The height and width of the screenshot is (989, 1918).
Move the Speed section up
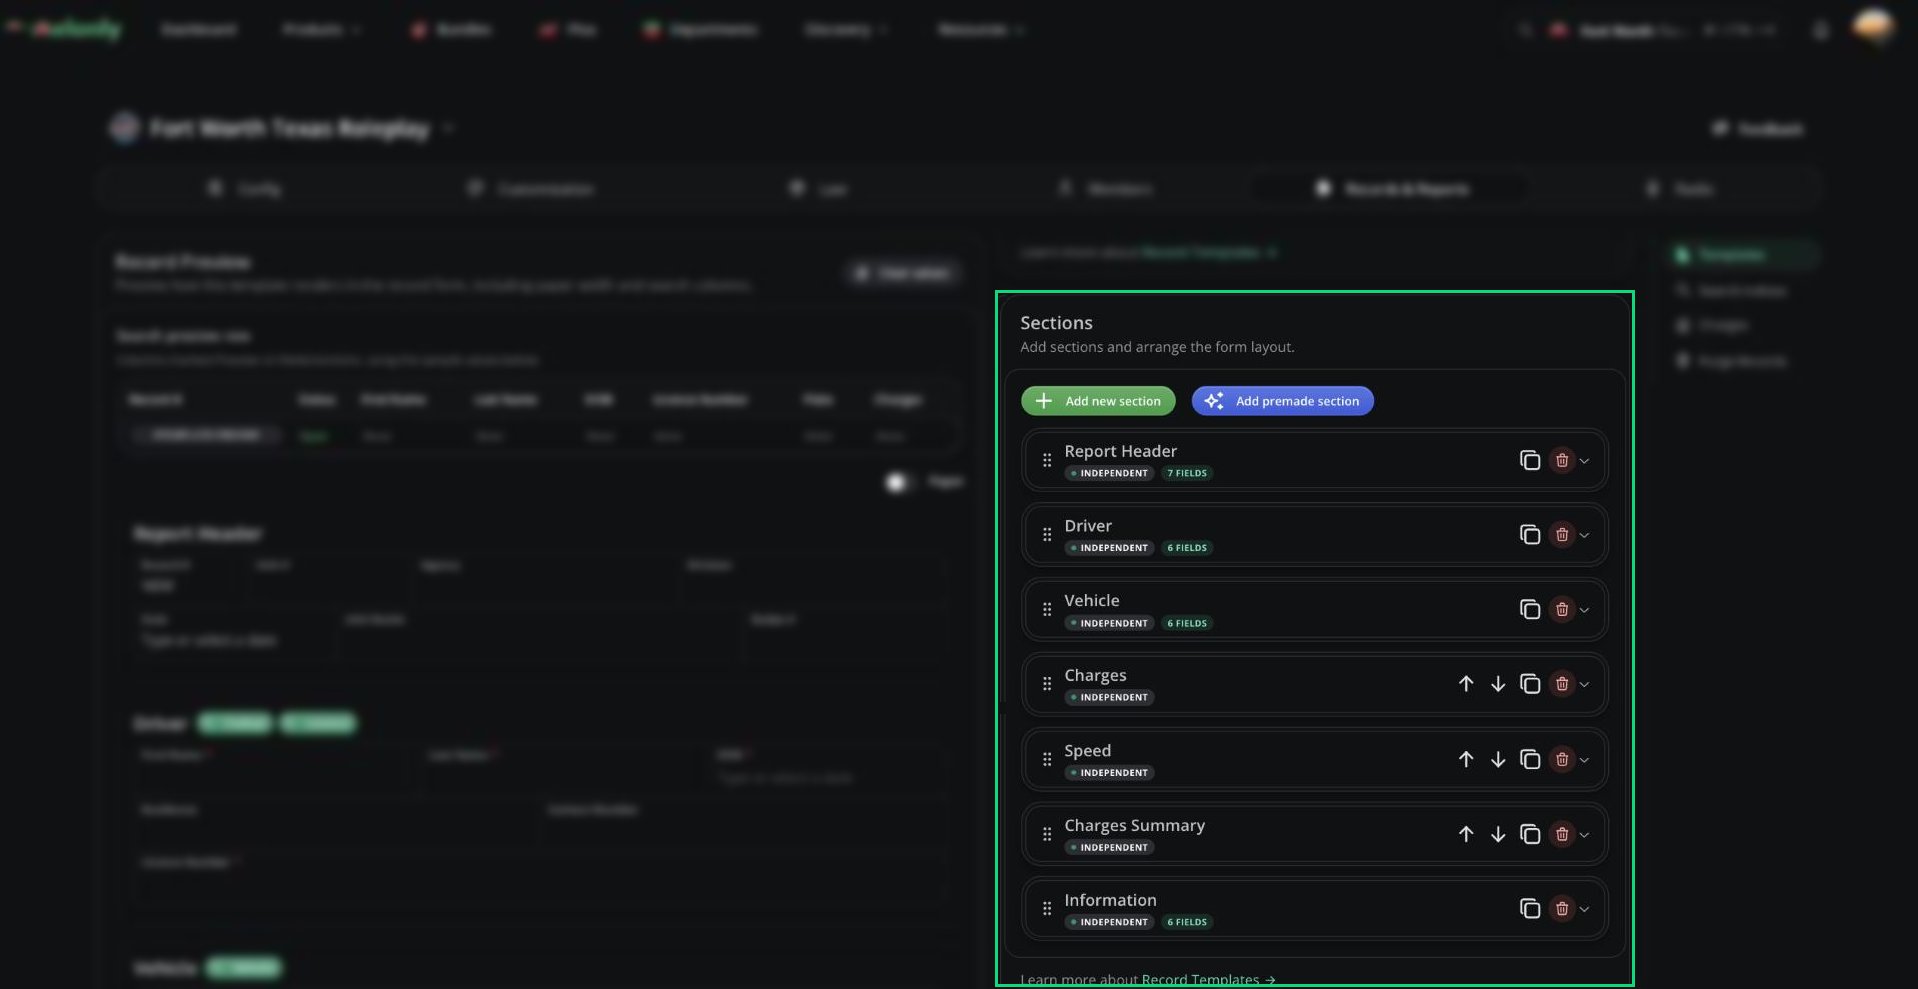[1465, 759]
